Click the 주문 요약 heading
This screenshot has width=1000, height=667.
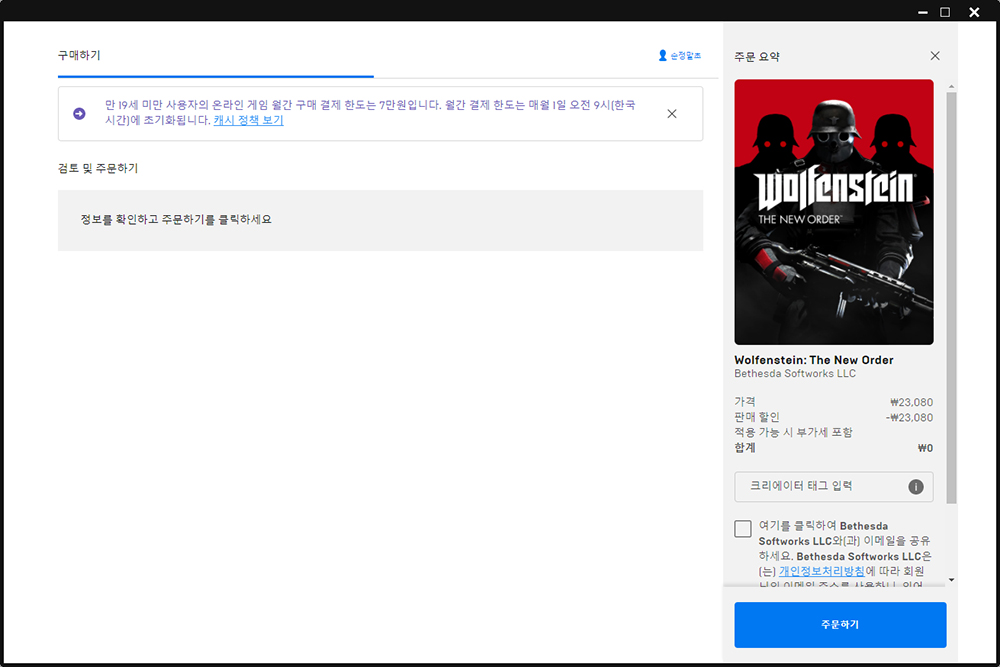click(756, 57)
